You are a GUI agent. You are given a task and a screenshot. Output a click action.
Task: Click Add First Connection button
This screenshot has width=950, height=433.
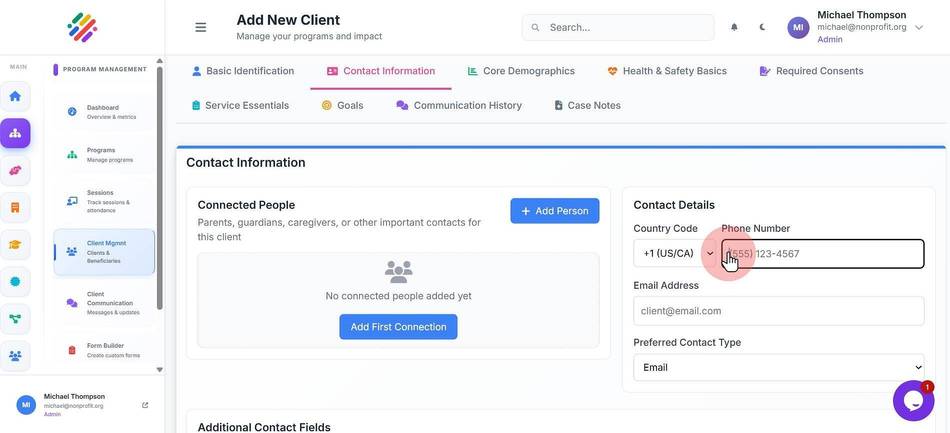click(398, 326)
